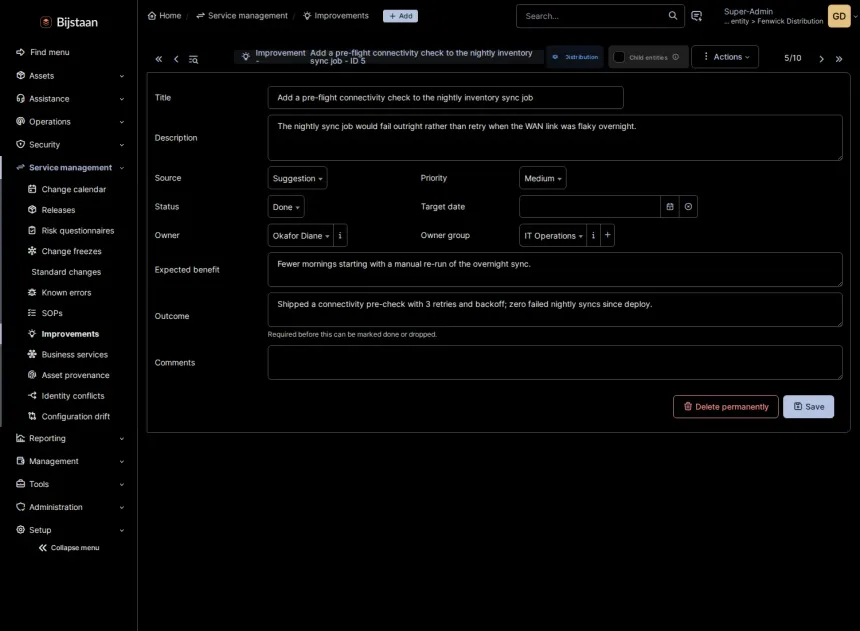Open Risk questionnaires in sidebar
The height and width of the screenshot is (631, 860).
click(x=73, y=231)
